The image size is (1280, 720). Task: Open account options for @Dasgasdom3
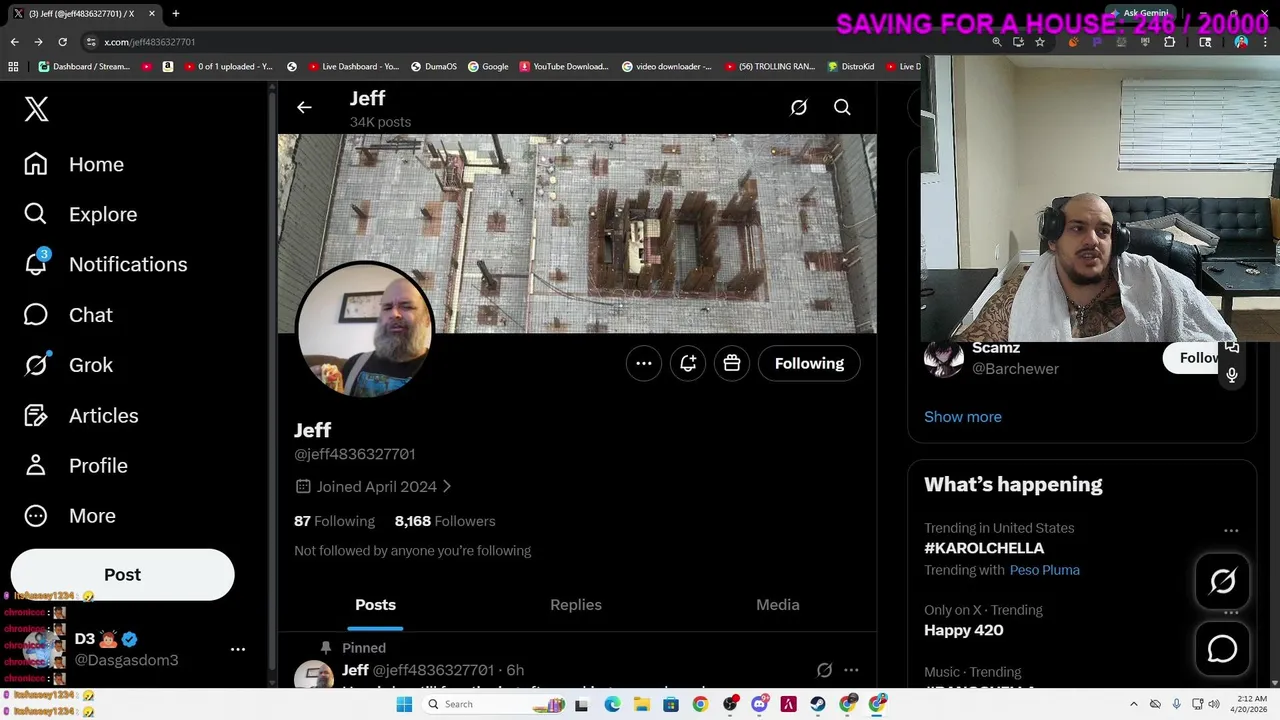click(238, 649)
